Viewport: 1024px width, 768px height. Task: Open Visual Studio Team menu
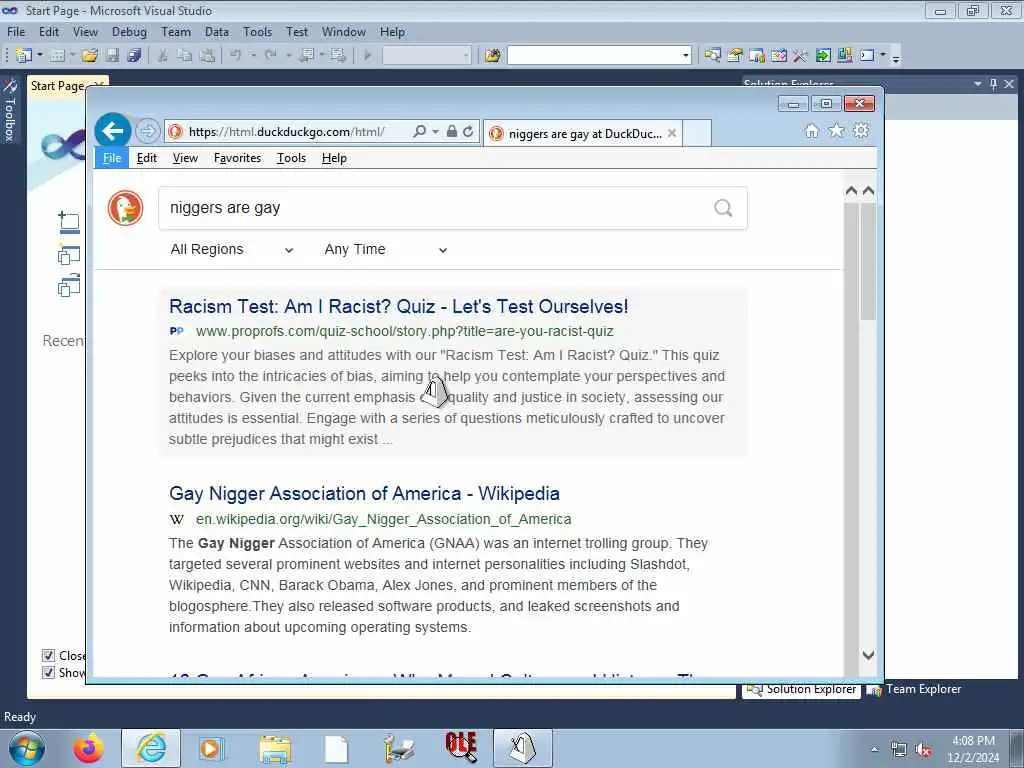click(x=176, y=31)
